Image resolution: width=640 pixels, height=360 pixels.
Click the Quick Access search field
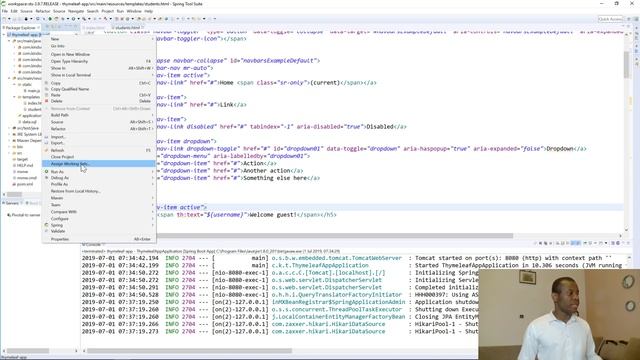(x=610, y=19)
